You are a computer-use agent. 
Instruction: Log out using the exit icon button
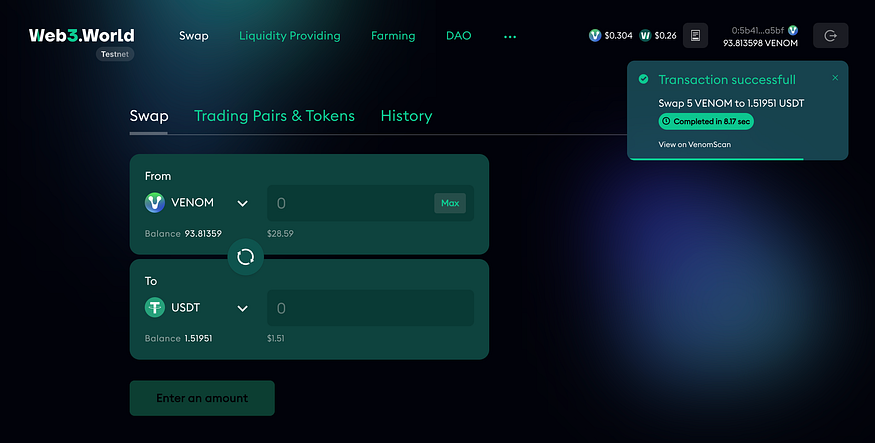(830, 36)
